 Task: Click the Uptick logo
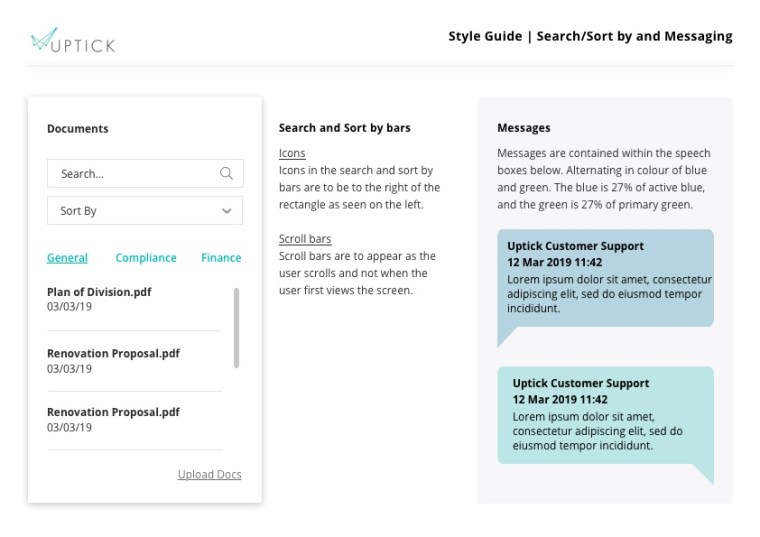click(x=73, y=41)
